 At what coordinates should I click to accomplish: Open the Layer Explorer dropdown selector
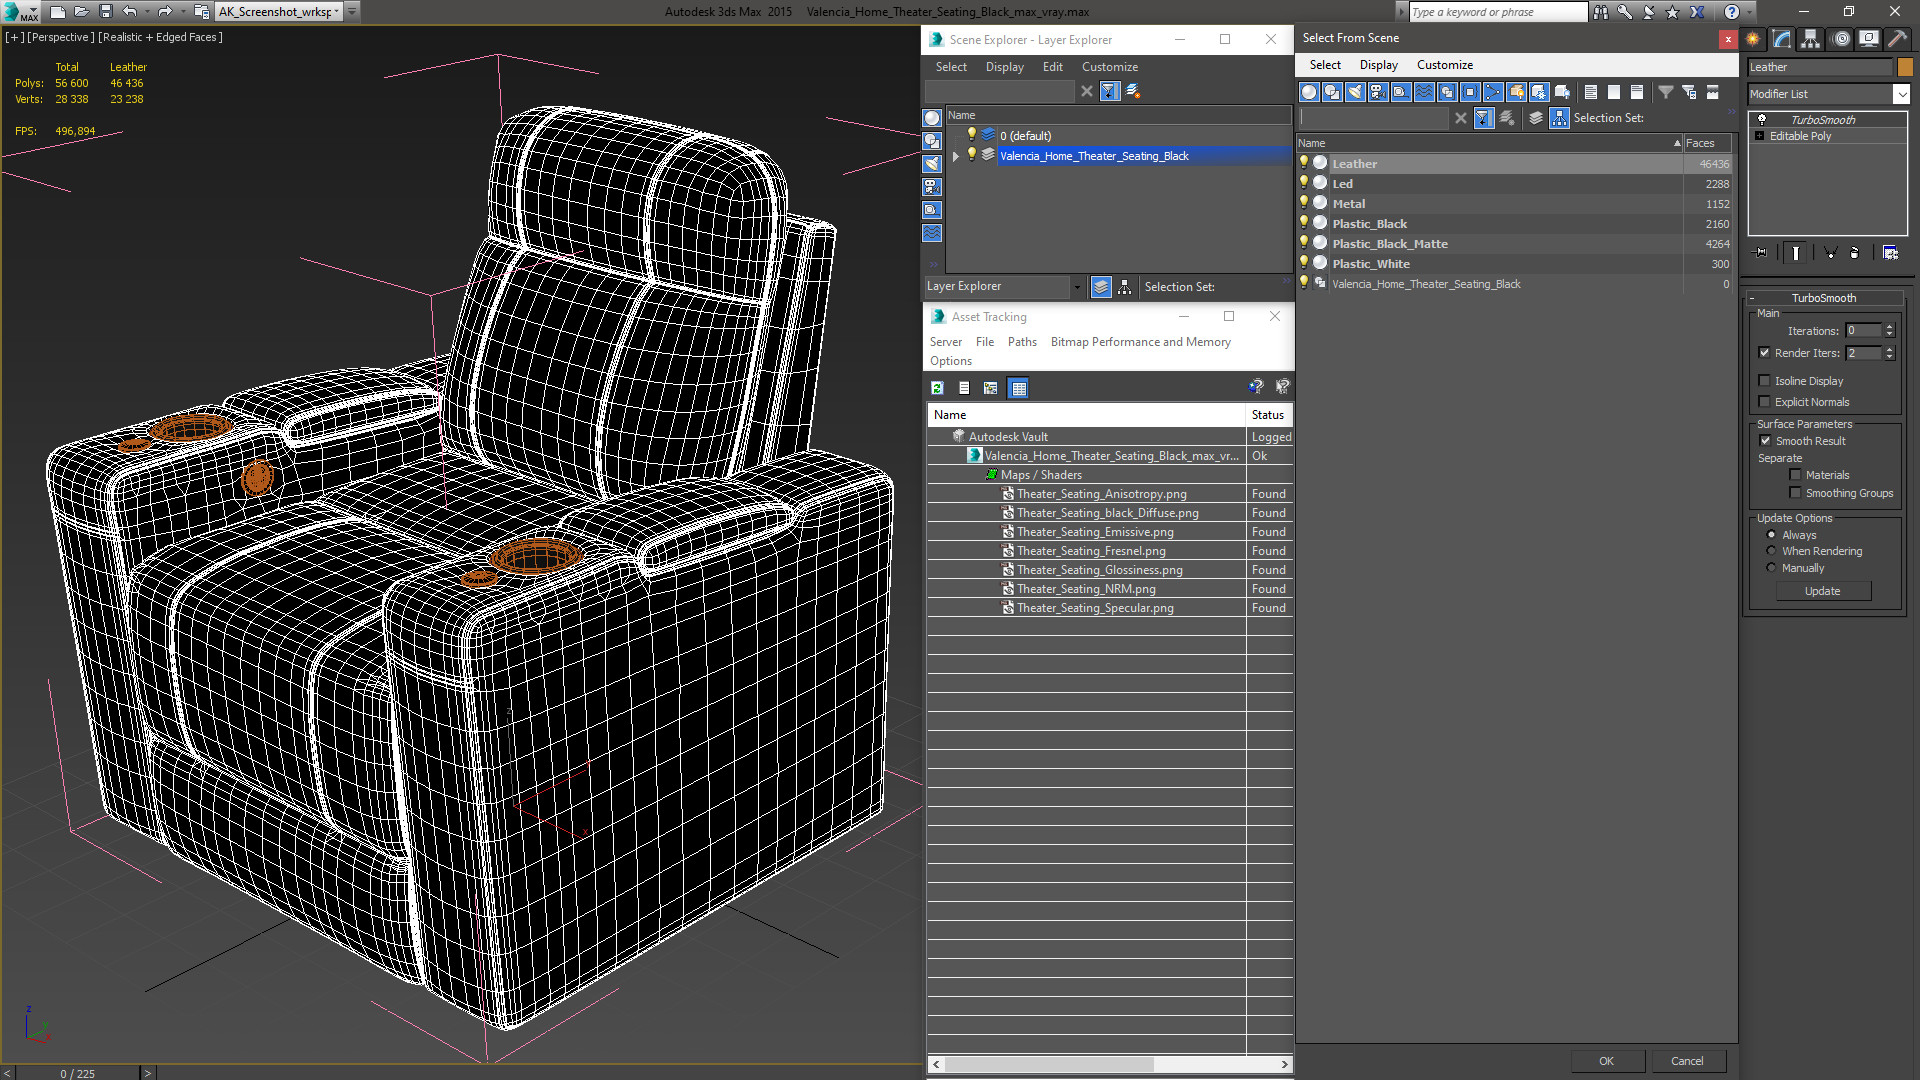click(1077, 287)
